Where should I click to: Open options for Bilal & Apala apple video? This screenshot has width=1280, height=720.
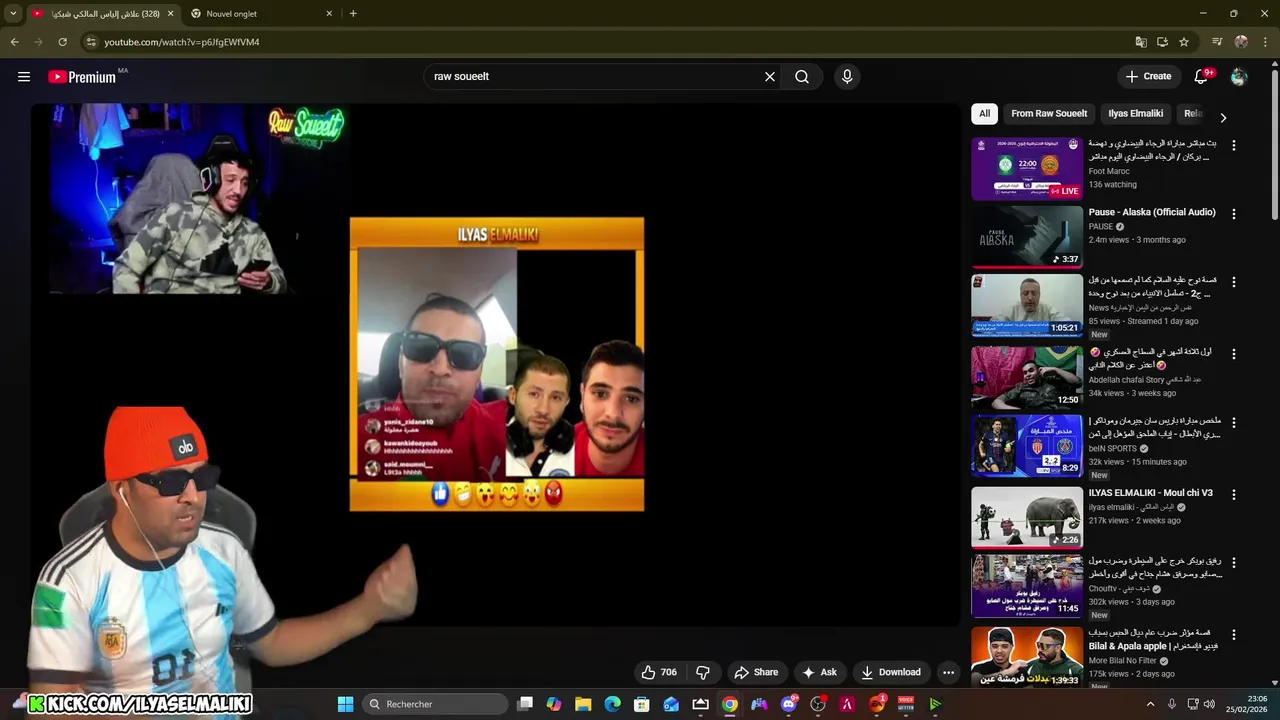[x=1233, y=634]
